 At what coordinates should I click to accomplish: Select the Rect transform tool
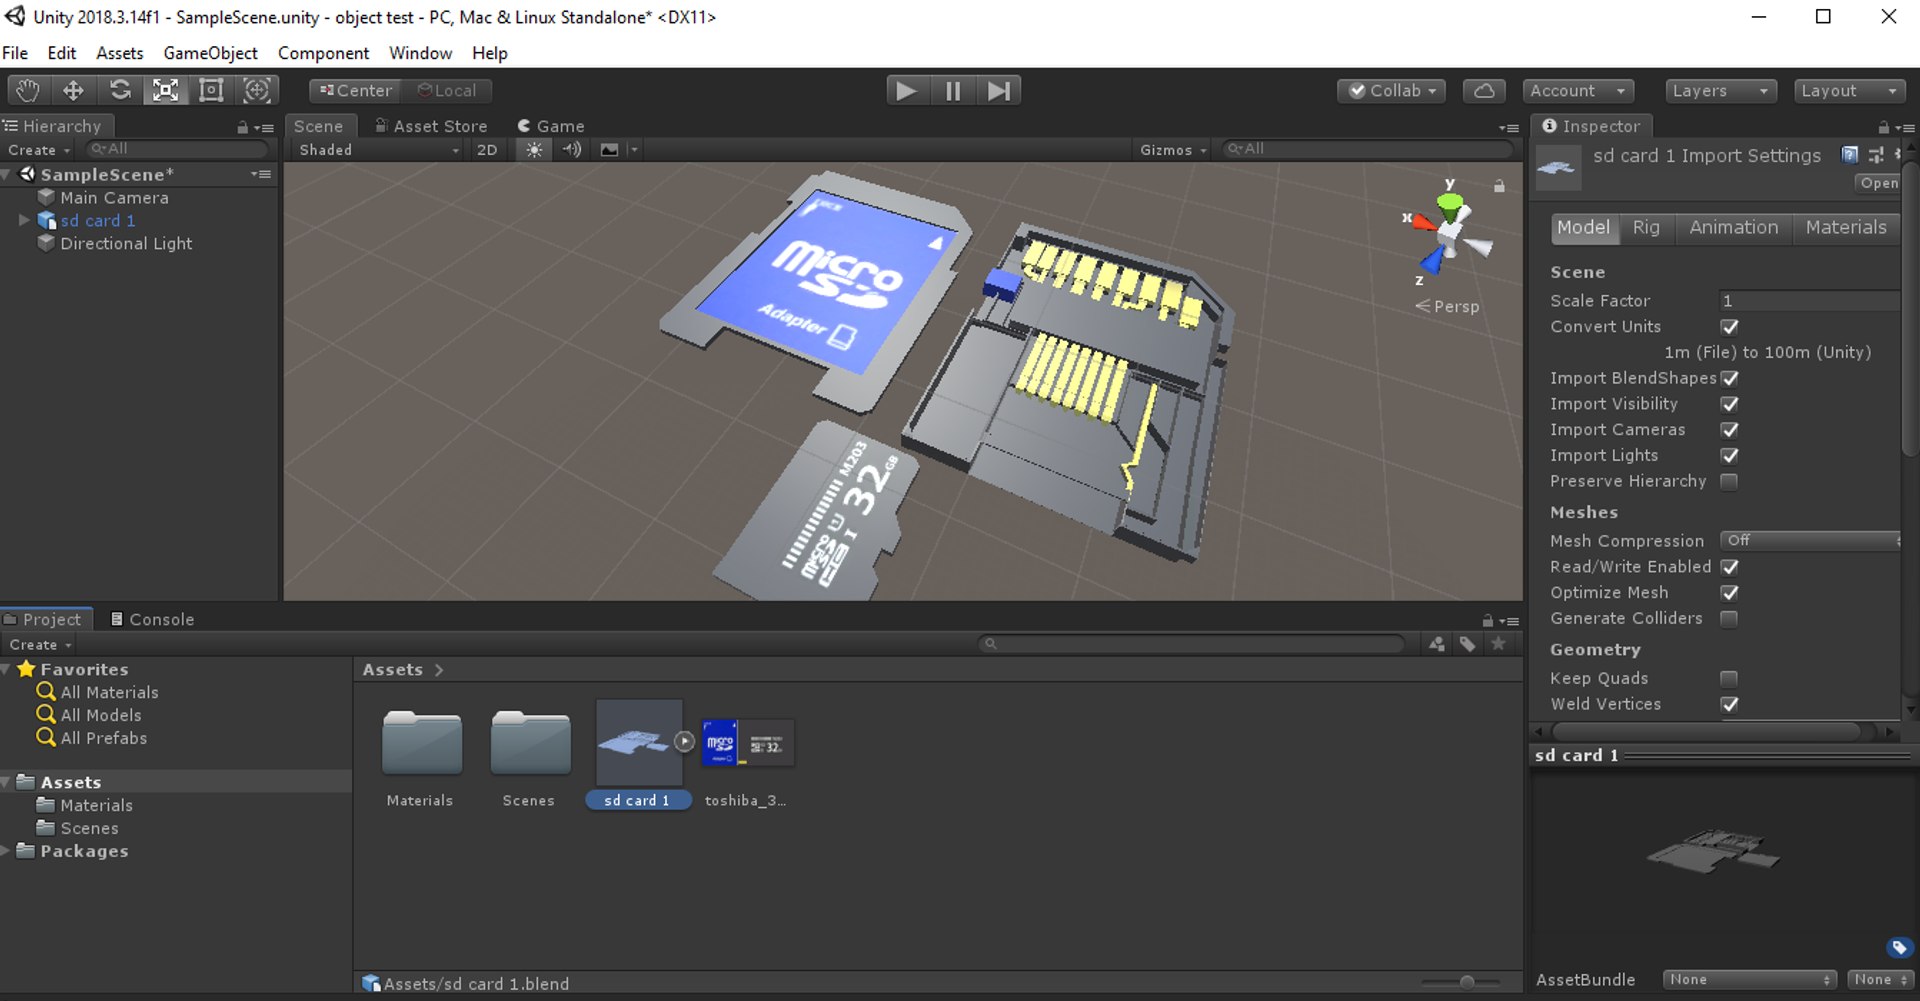pyautogui.click(x=211, y=90)
